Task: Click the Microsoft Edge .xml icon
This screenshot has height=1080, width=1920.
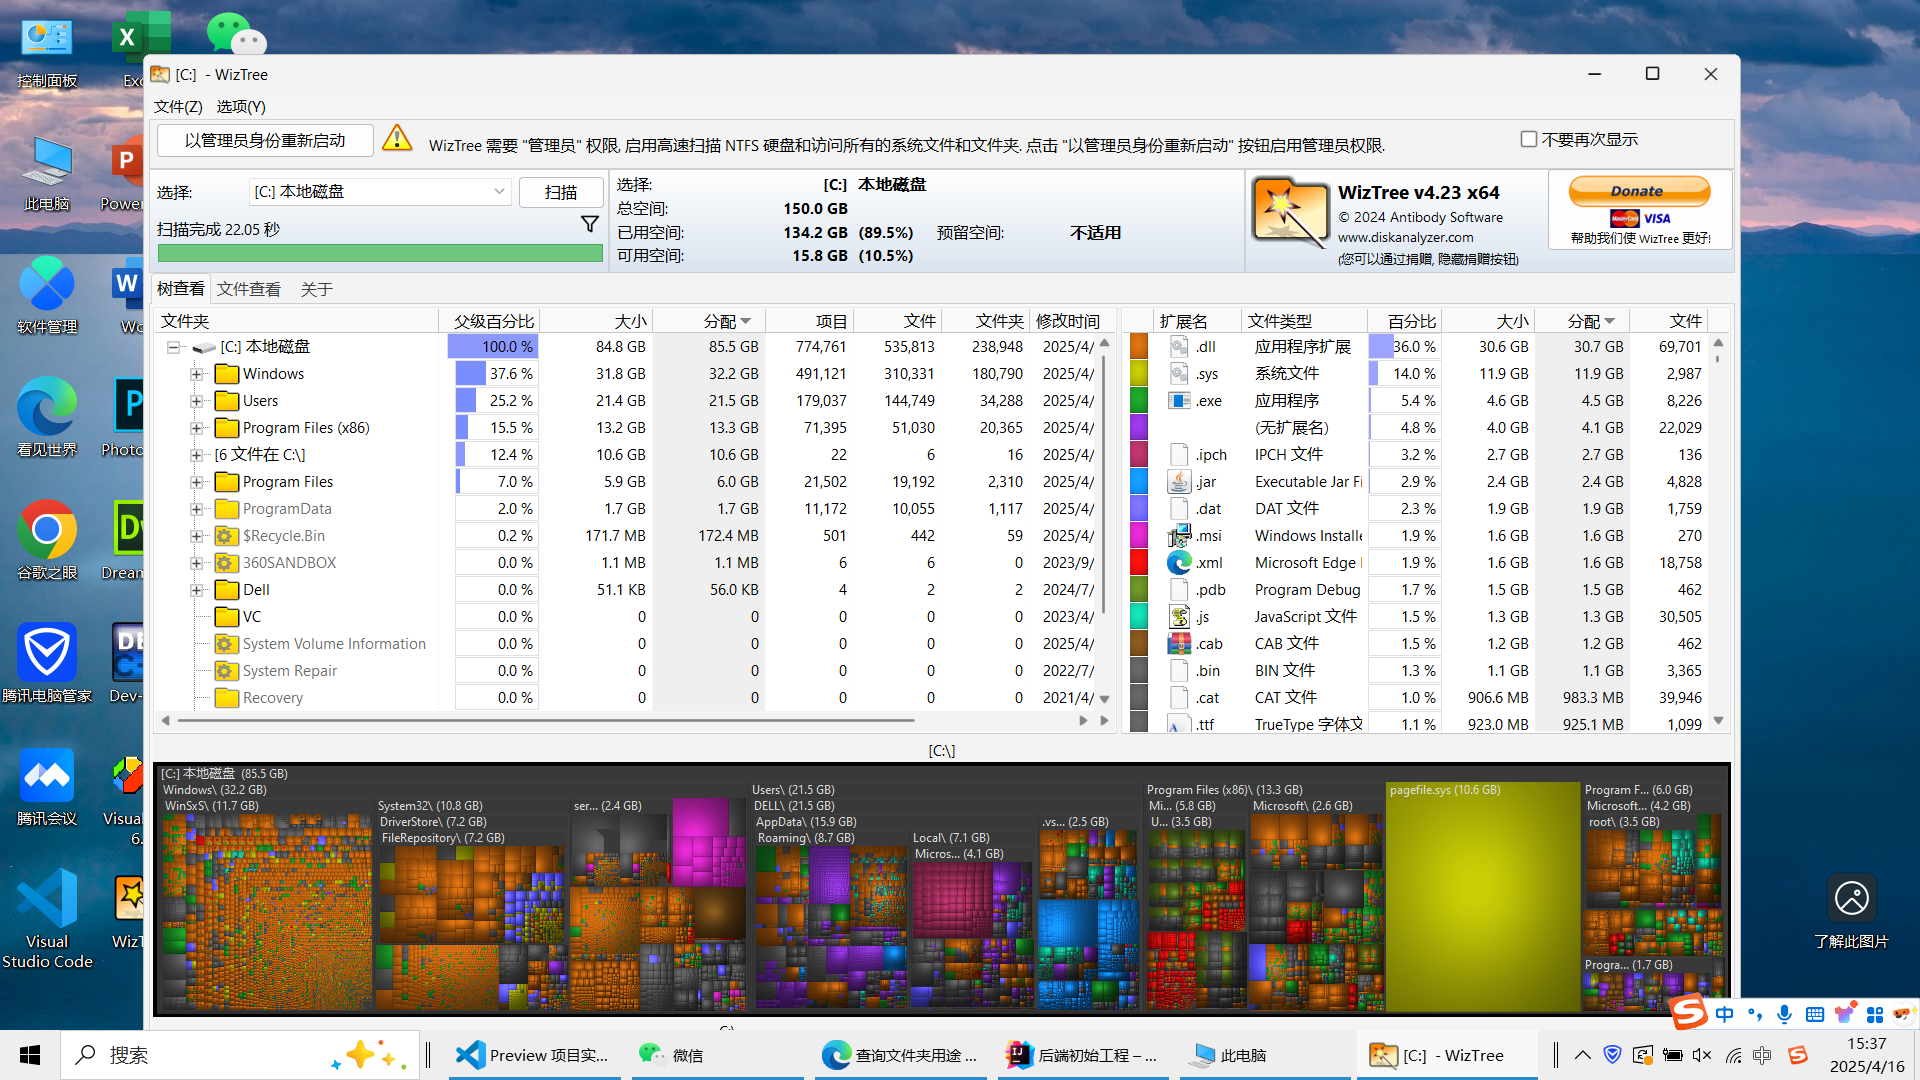Action: [1179, 562]
